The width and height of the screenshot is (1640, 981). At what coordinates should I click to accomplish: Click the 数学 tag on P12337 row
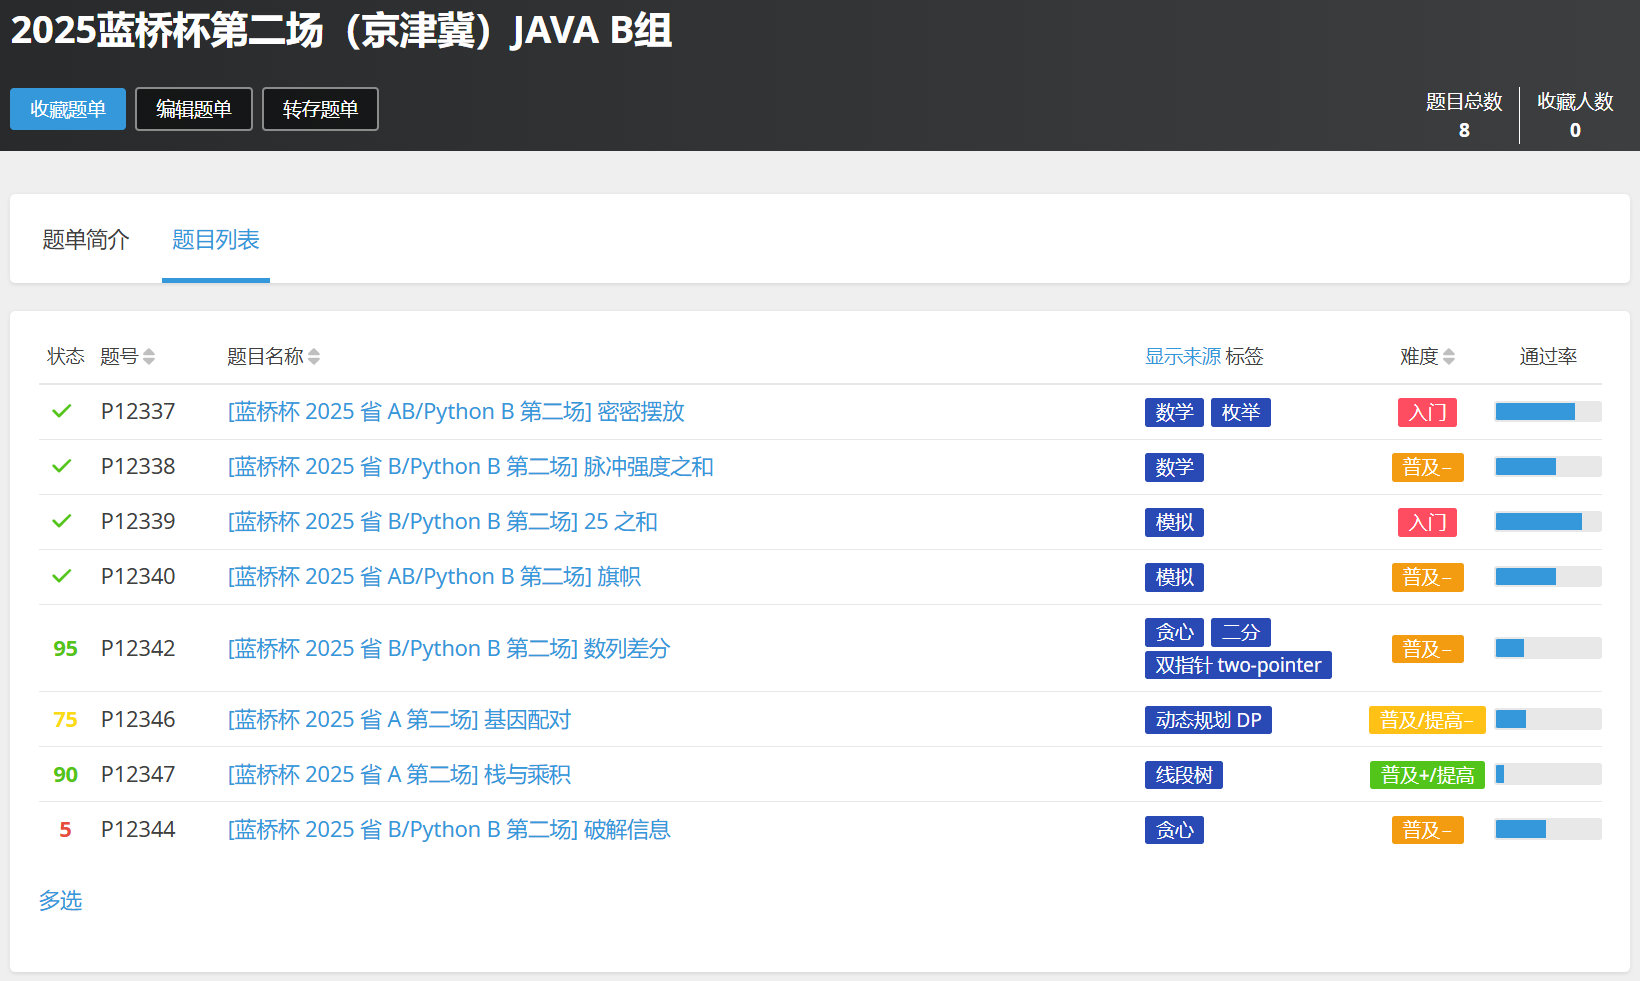click(x=1174, y=413)
